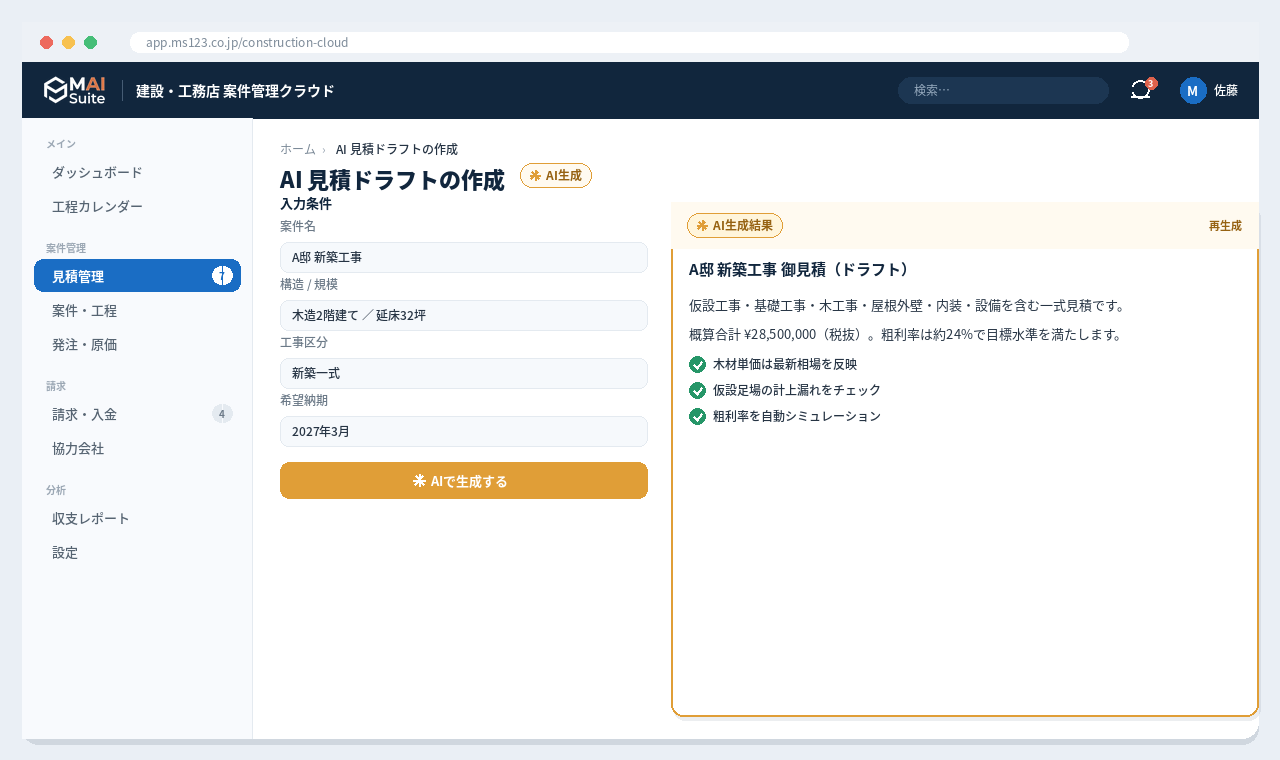Click 建設・工務店 案件管理クラウド header title

235,90
